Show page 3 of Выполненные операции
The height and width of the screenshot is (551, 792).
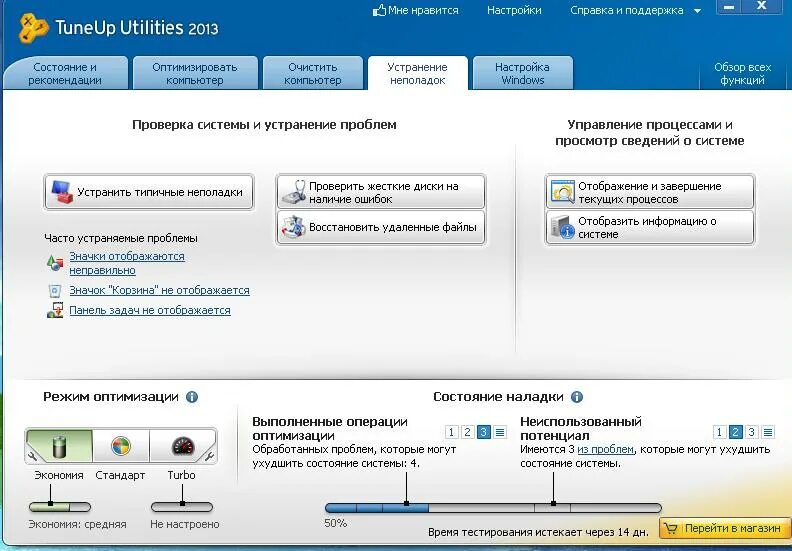(x=483, y=432)
